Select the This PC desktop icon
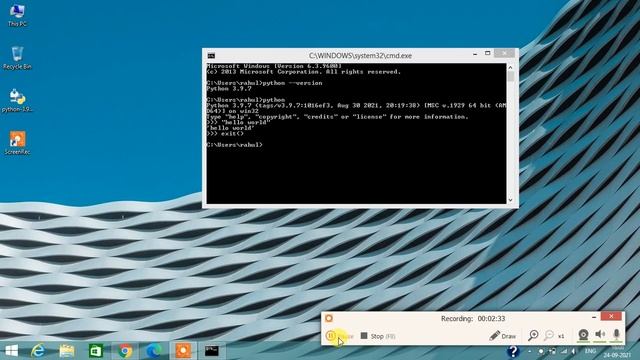 (x=17, y=16)
